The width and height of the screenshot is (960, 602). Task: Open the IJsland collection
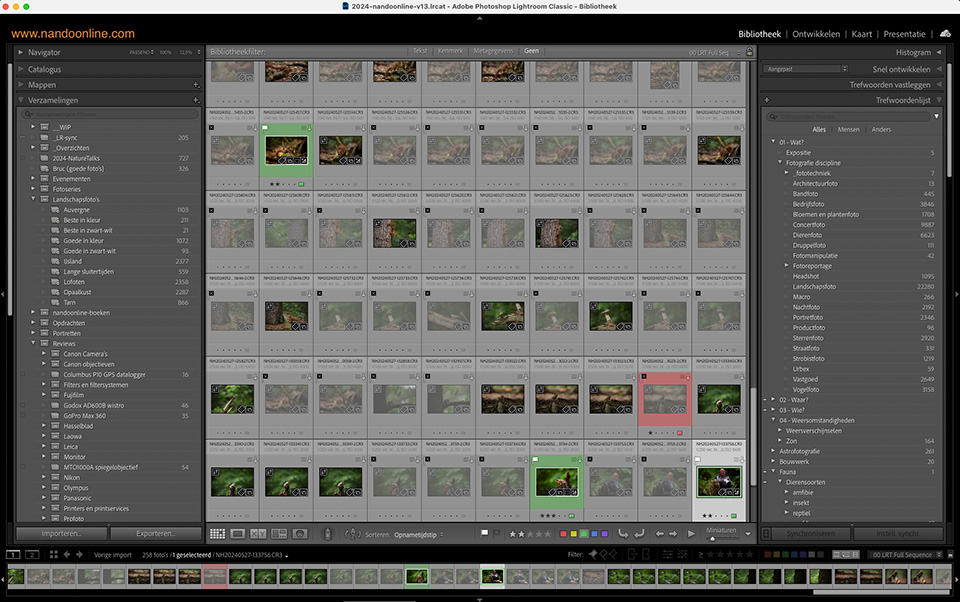[x=72, y=261]
